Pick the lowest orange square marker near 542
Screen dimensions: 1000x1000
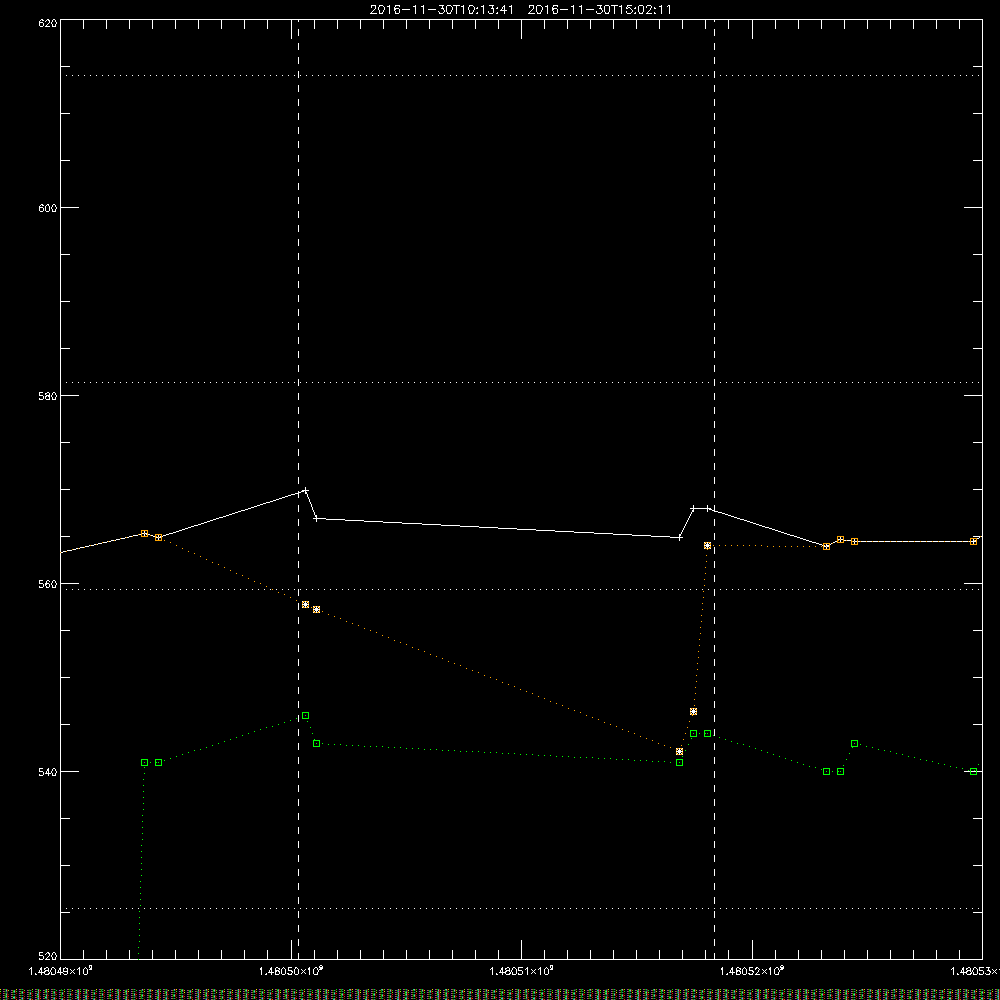click(679, 752)
